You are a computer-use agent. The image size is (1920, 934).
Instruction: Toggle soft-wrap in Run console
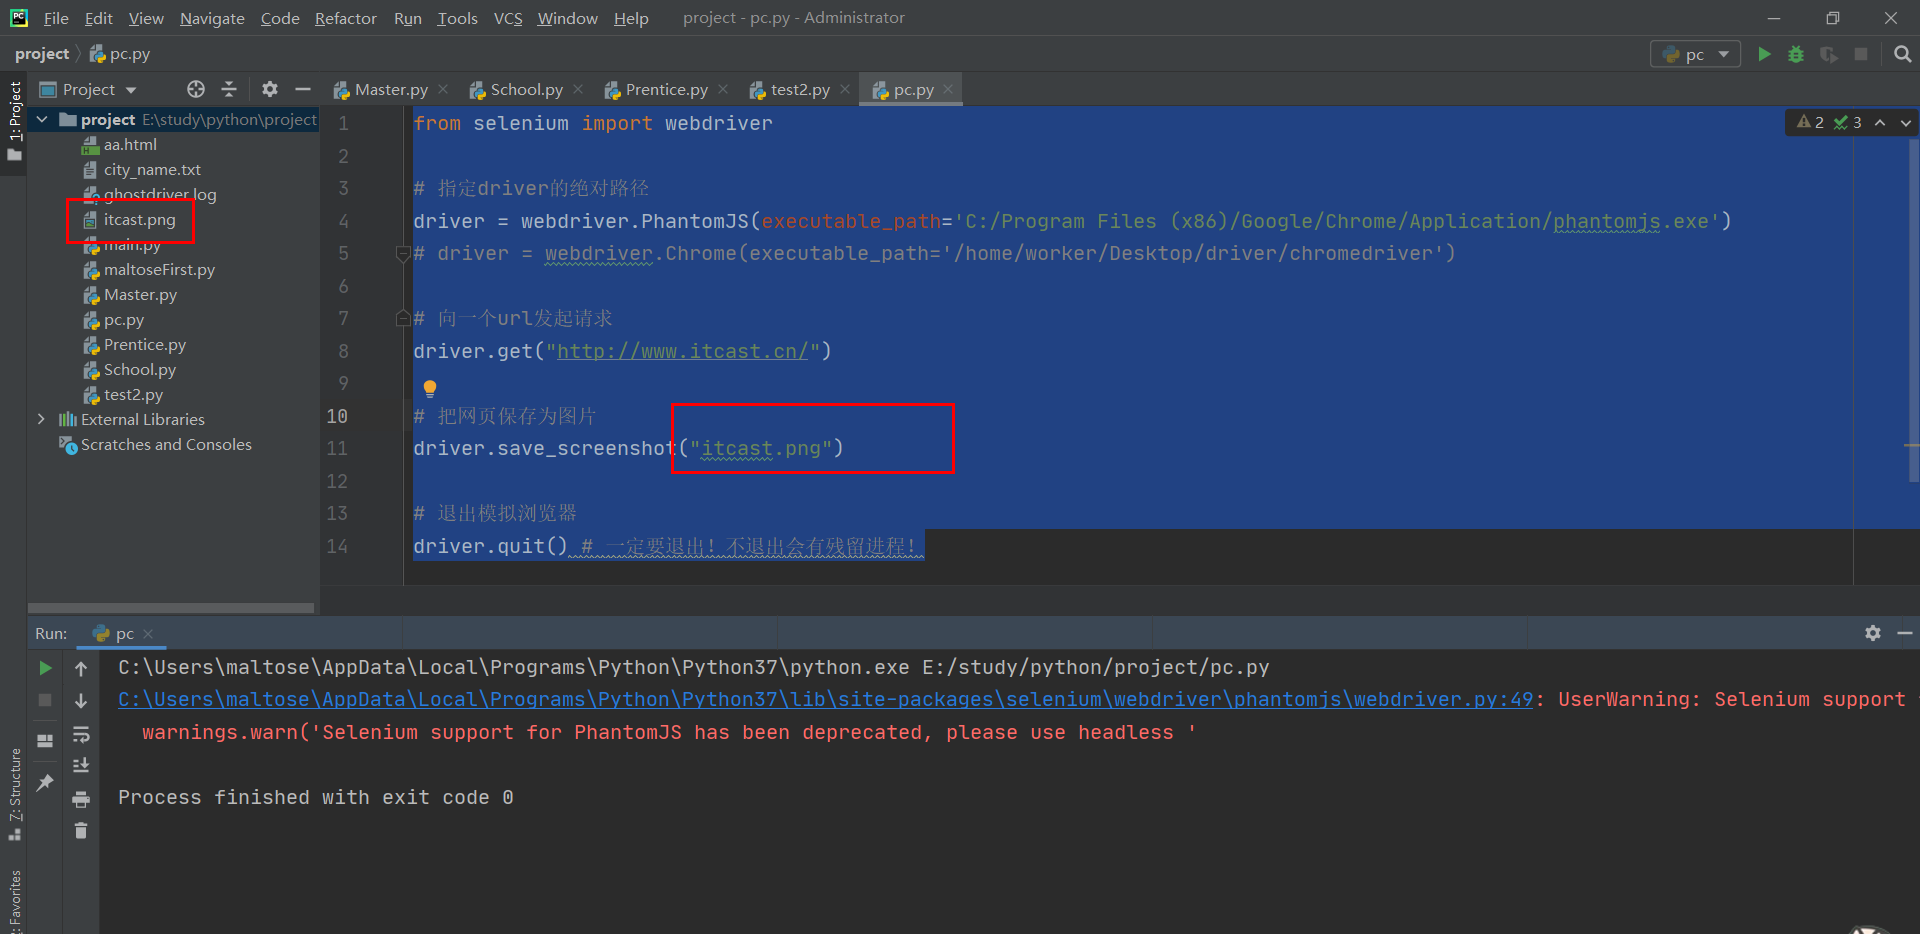tap(81, 735)
